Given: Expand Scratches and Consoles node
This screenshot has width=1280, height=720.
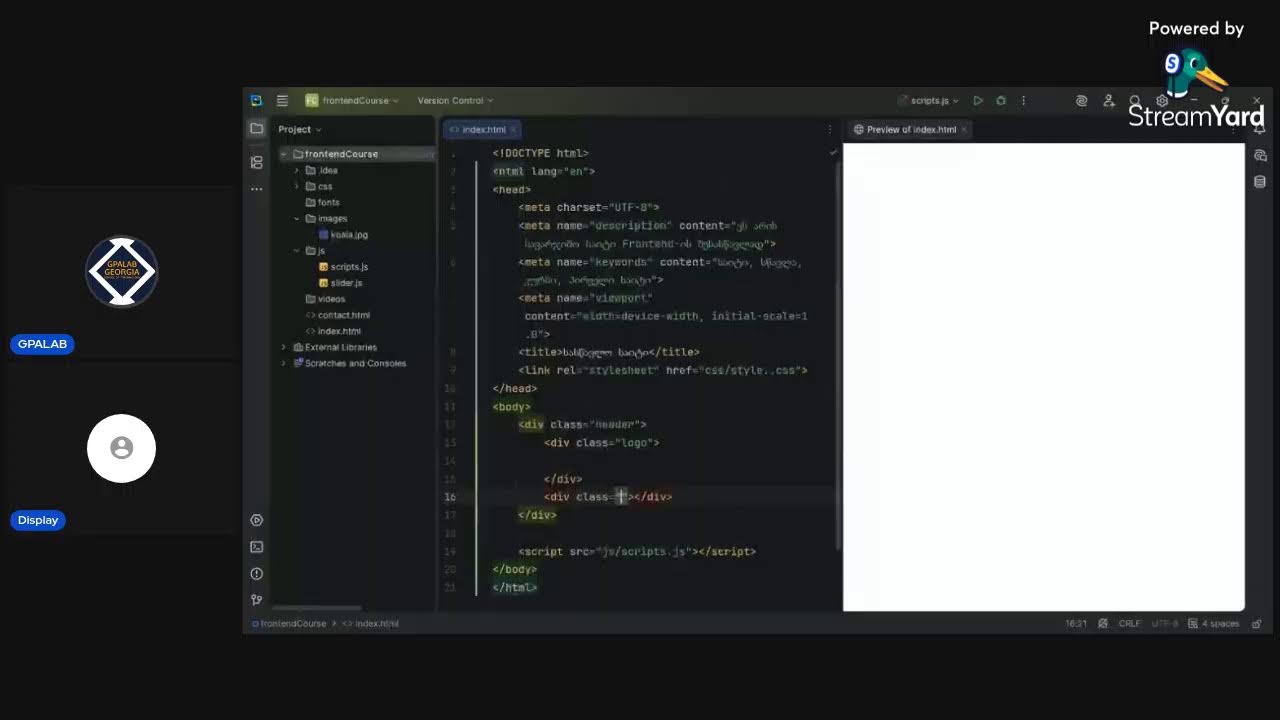Looking at the screenshot, I should tap(284, 363).
